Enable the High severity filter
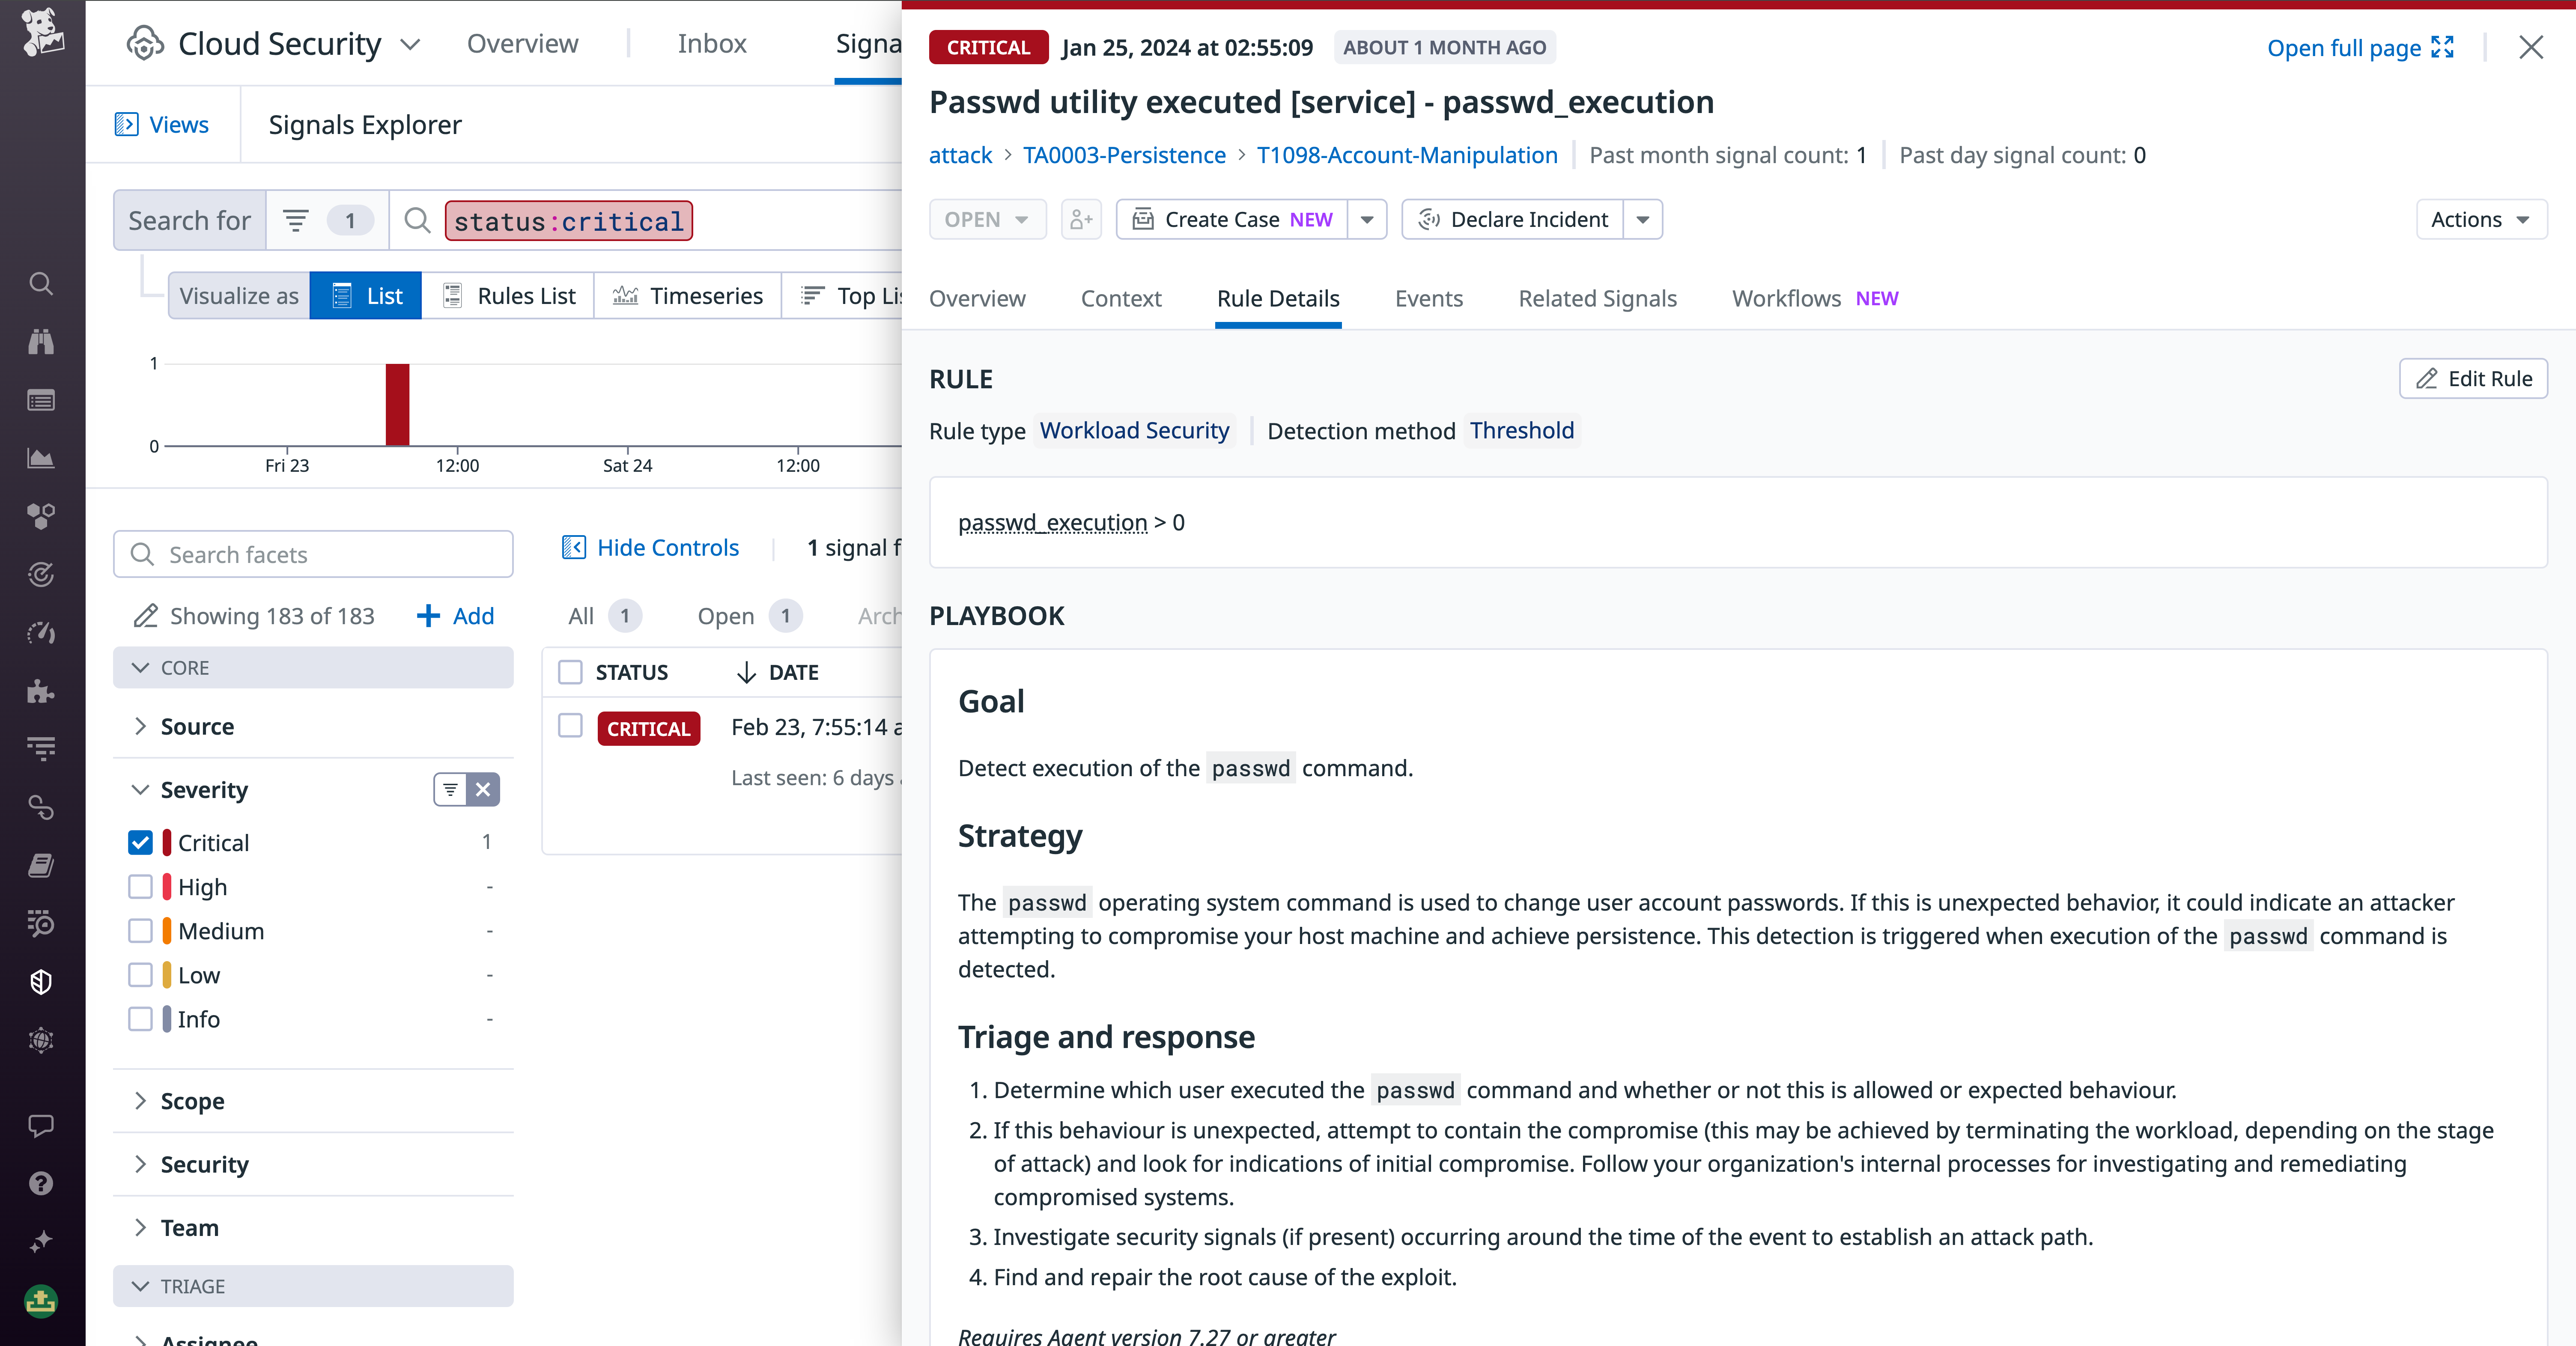The height and width of the screenshot is (1346, 2576). (141, 887)
